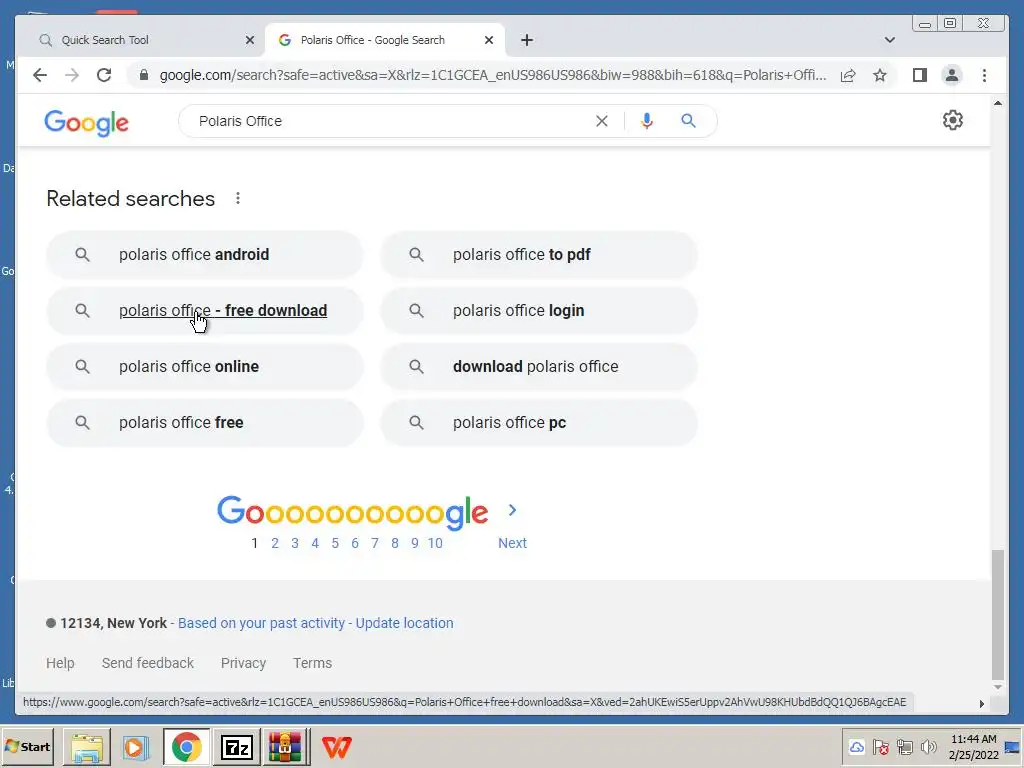The image size is (1024, 768).
Task: Click the Next results link
Action: click(512, 543)
